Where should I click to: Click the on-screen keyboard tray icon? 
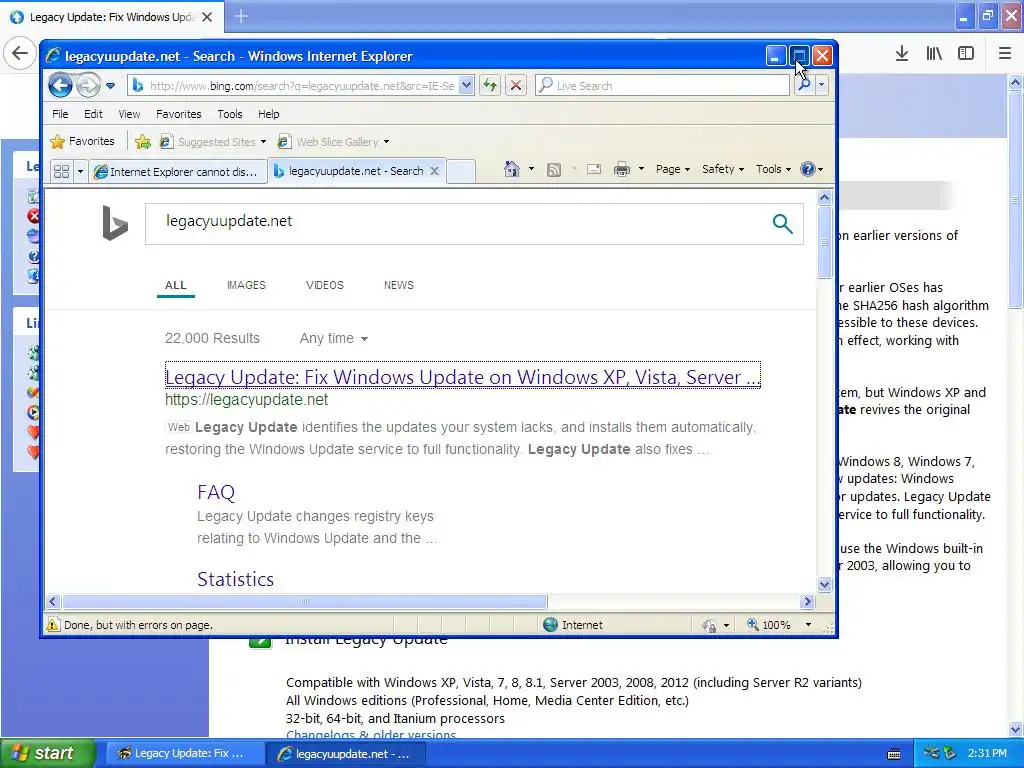[894, 754]
